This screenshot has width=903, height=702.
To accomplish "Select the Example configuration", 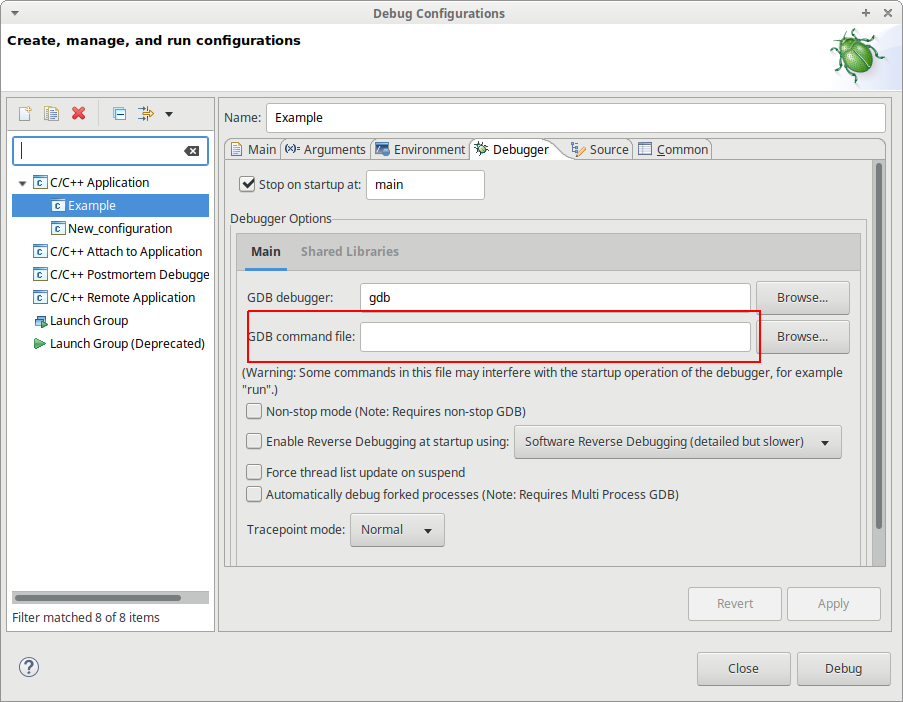I will point(111,206).
